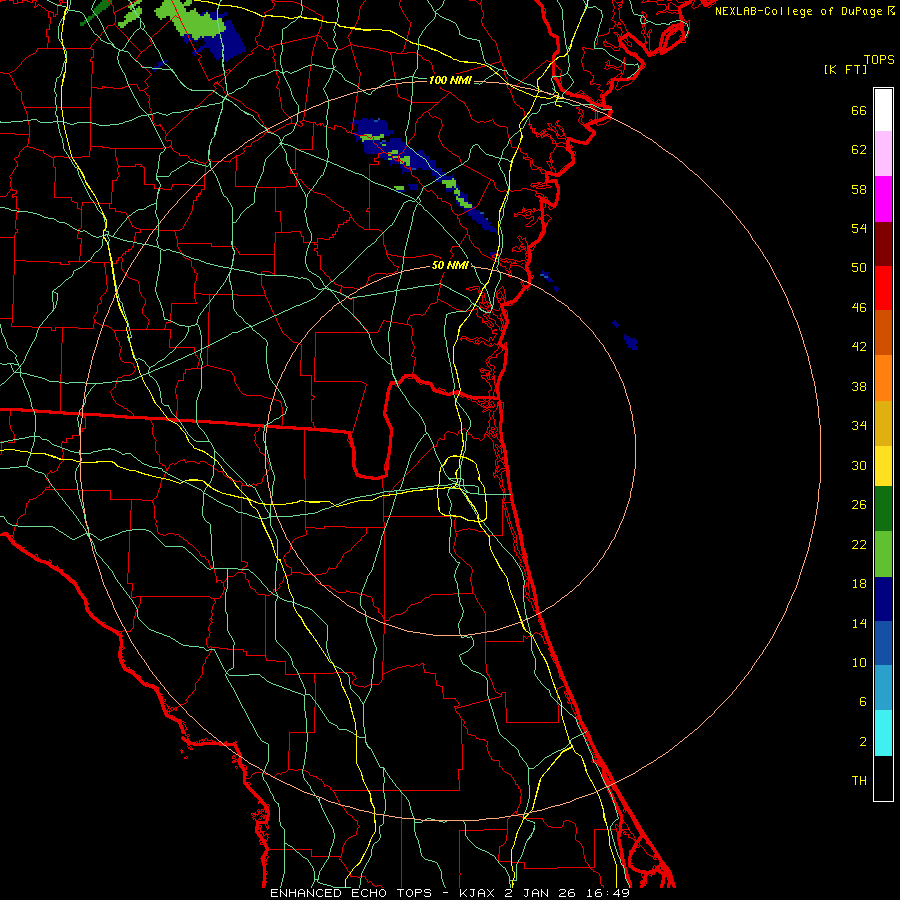Click the white swatch in the tops legend

click(x=883, y=110)
